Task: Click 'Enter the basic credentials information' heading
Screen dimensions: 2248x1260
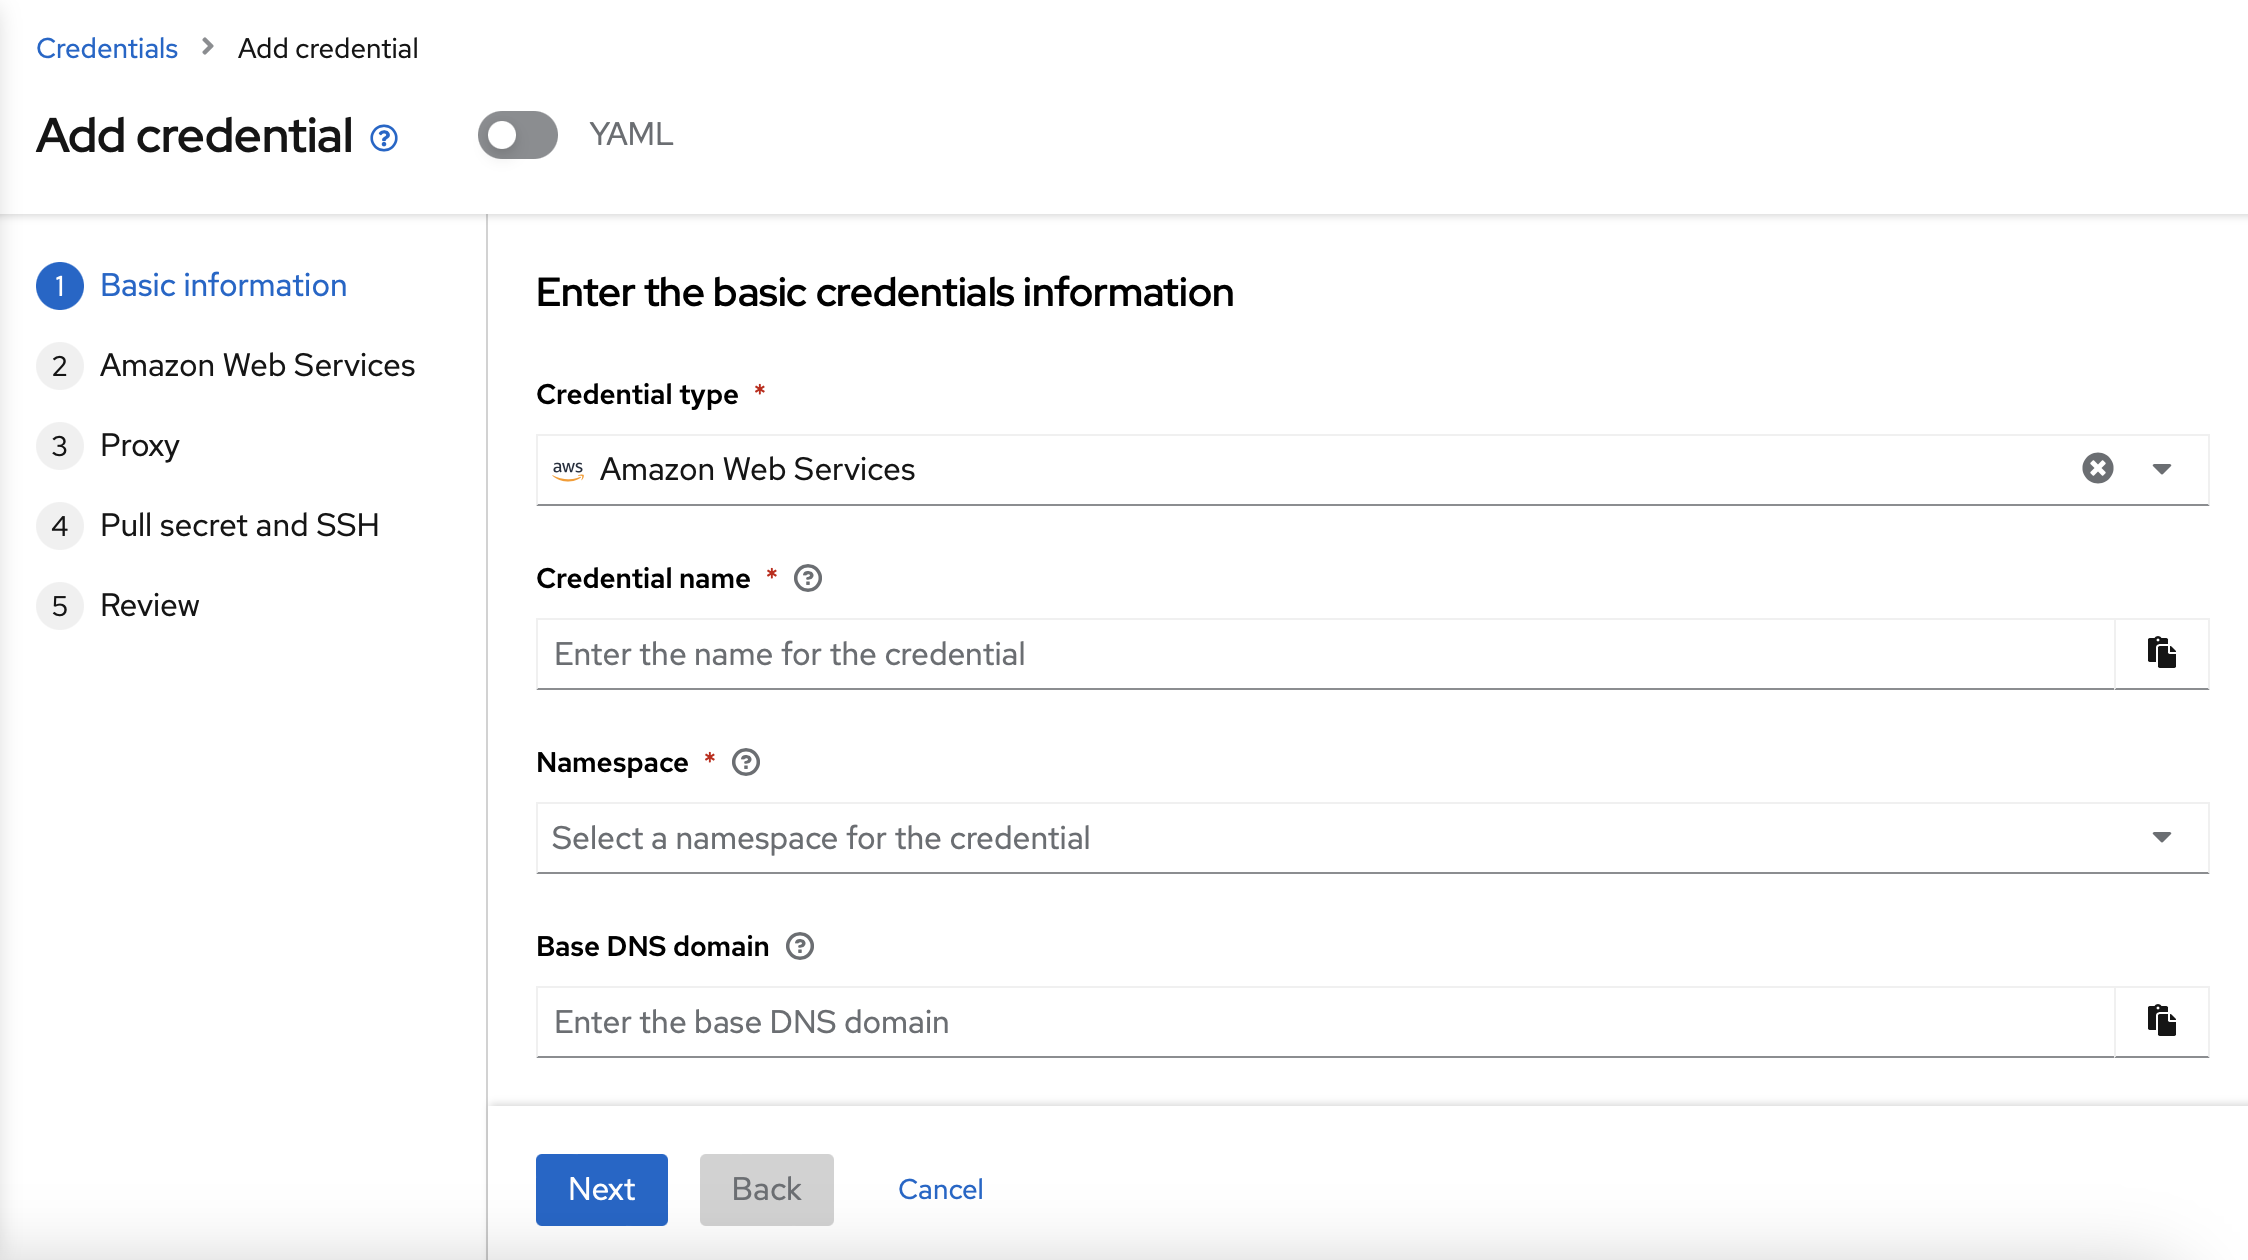Action: (885, 292)
